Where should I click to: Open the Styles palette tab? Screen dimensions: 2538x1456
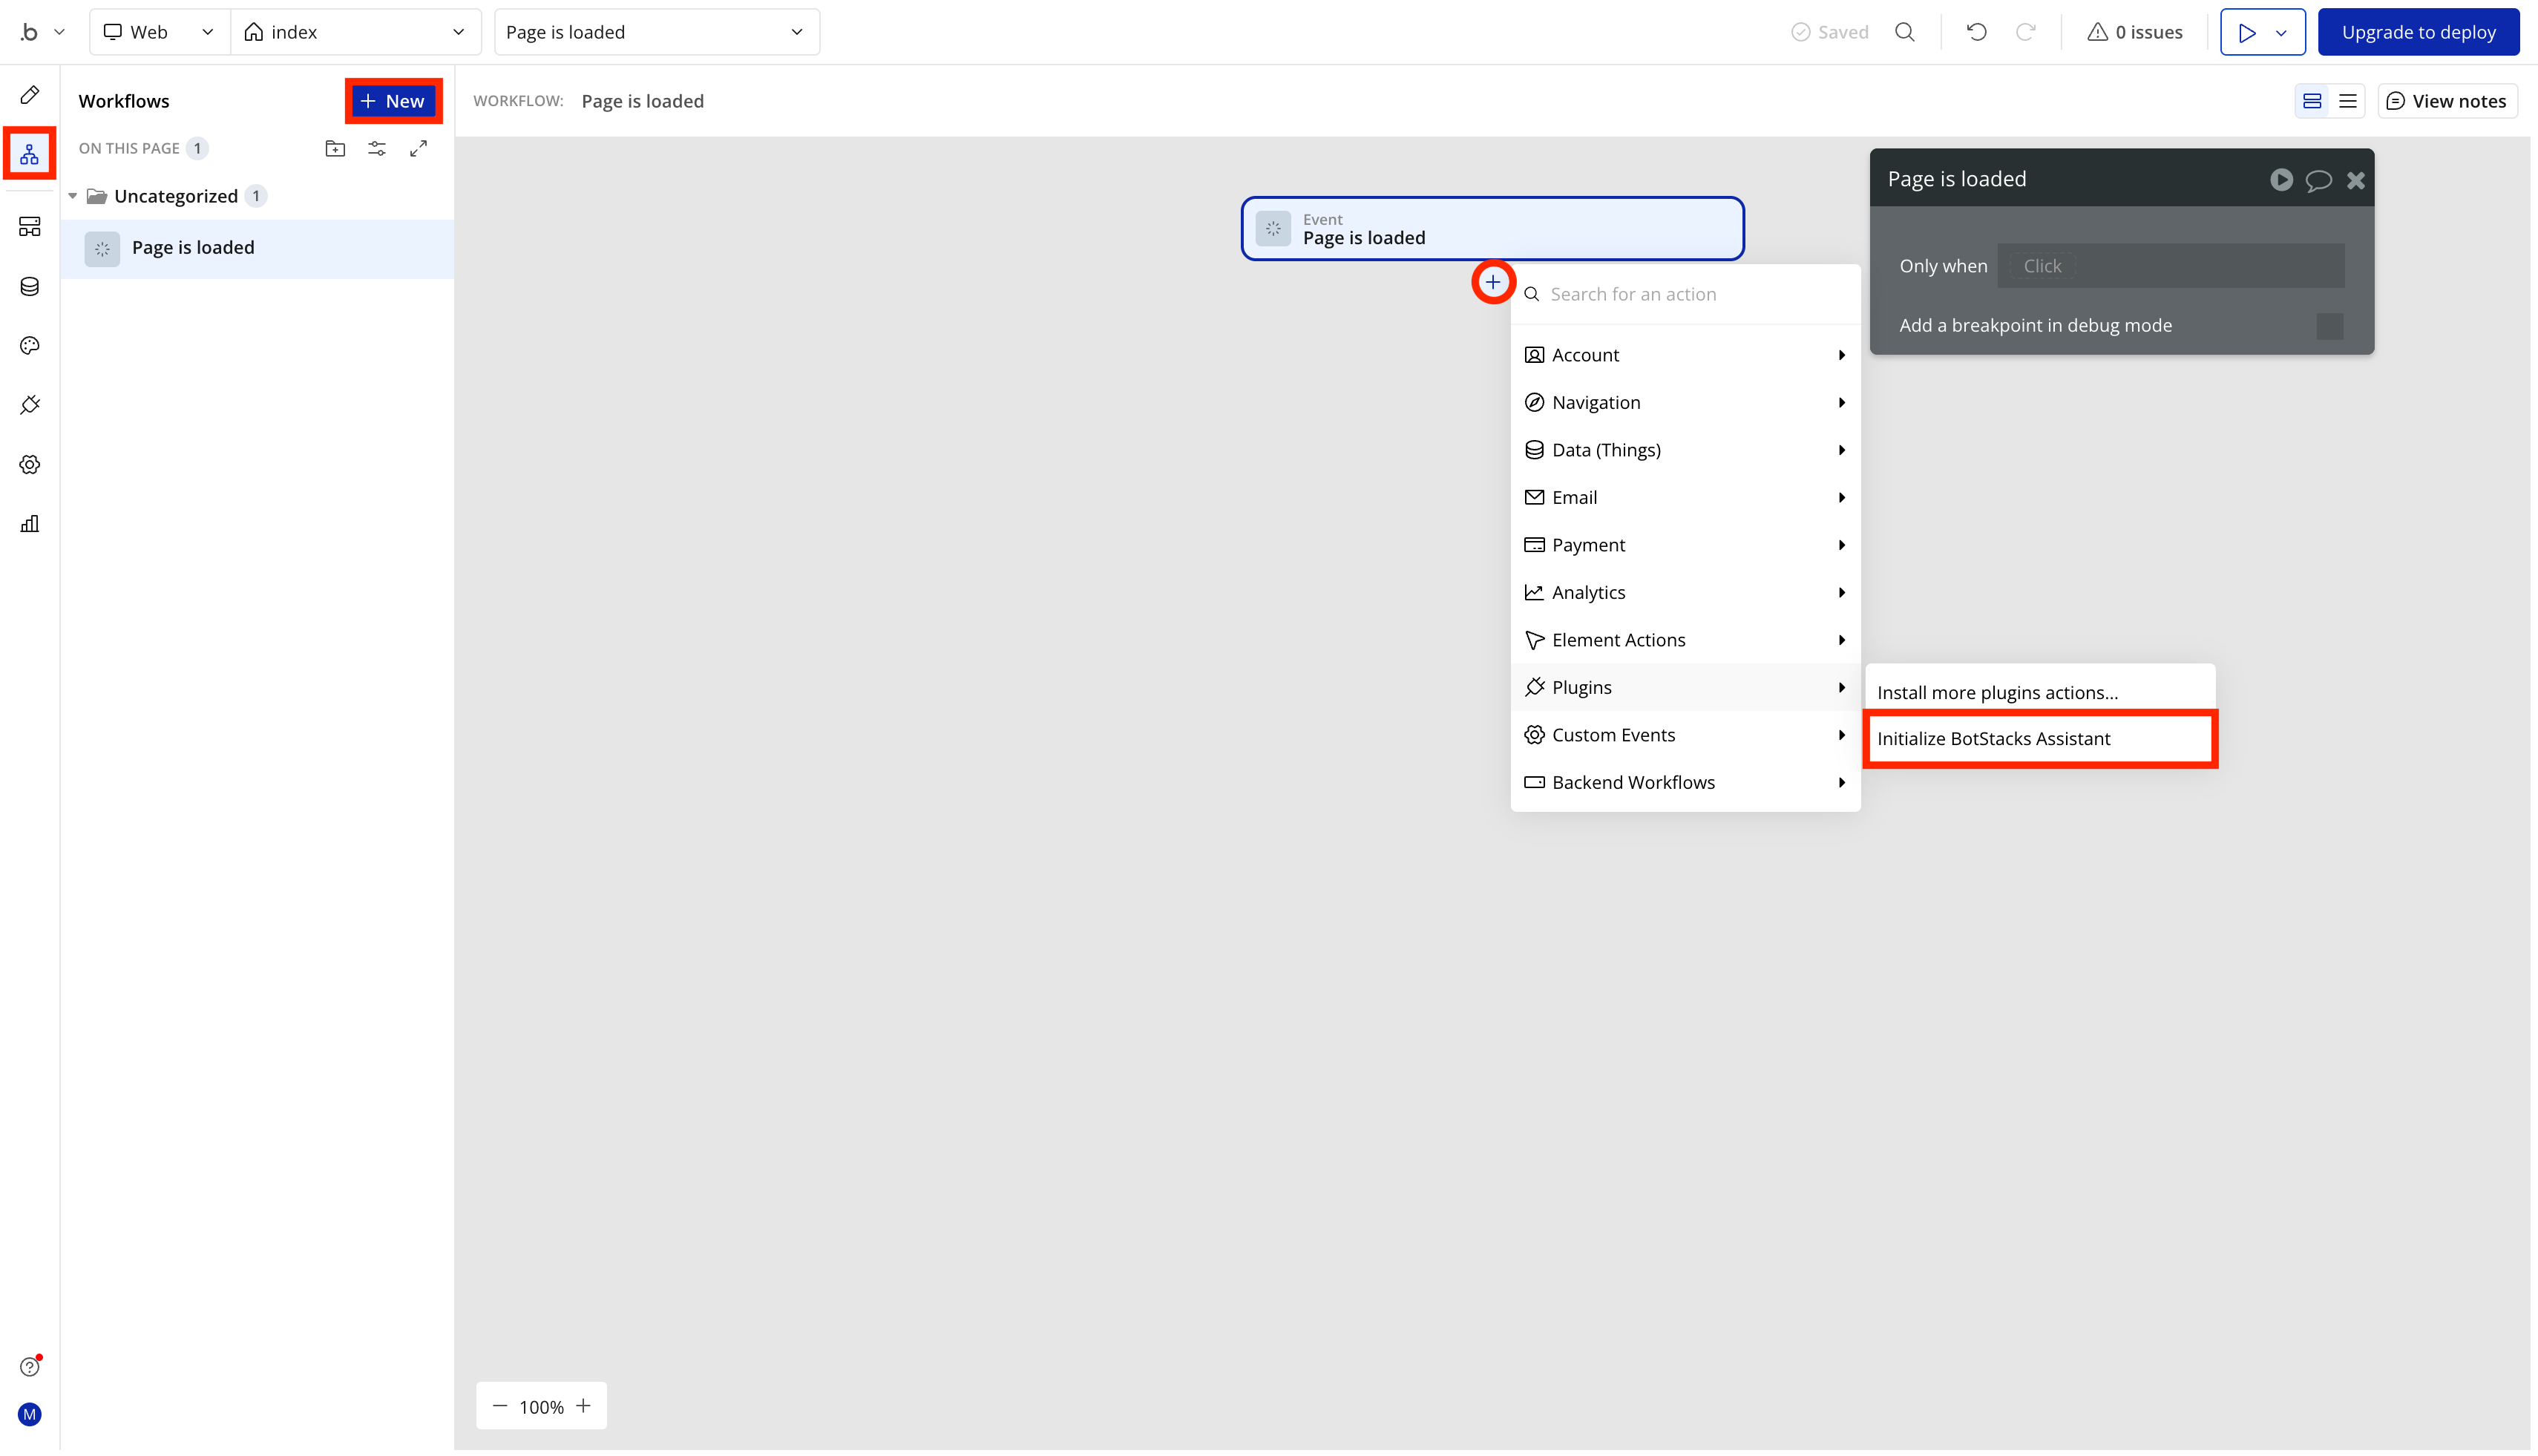tap(30, 345)
